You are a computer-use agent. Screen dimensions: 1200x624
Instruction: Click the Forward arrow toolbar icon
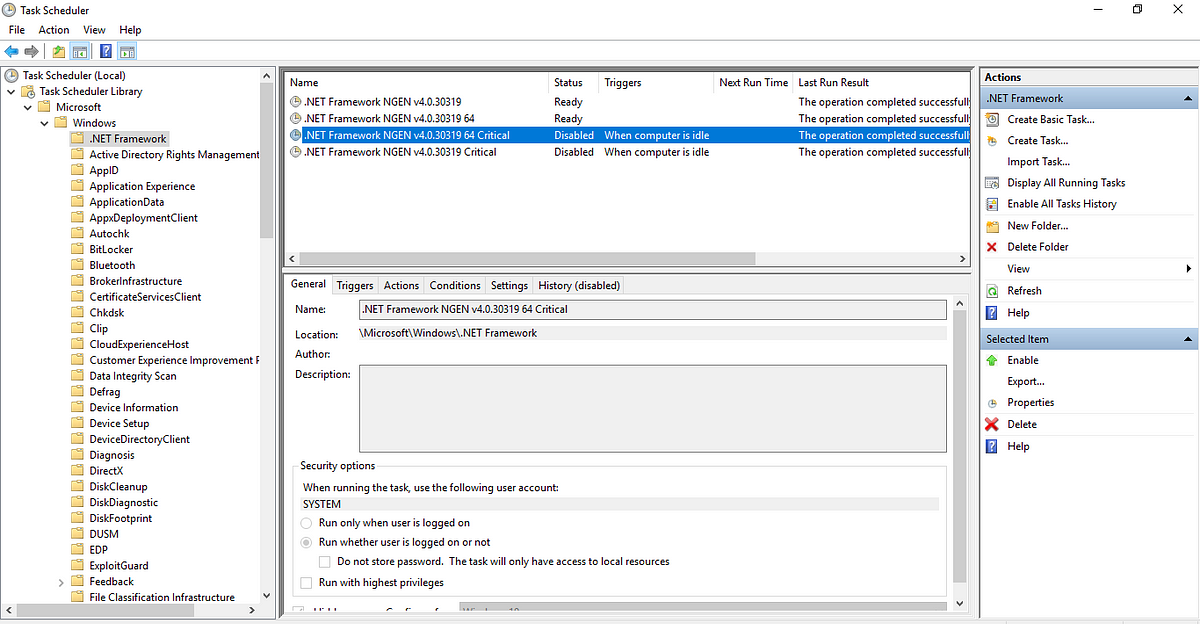[x=32, y=51]
